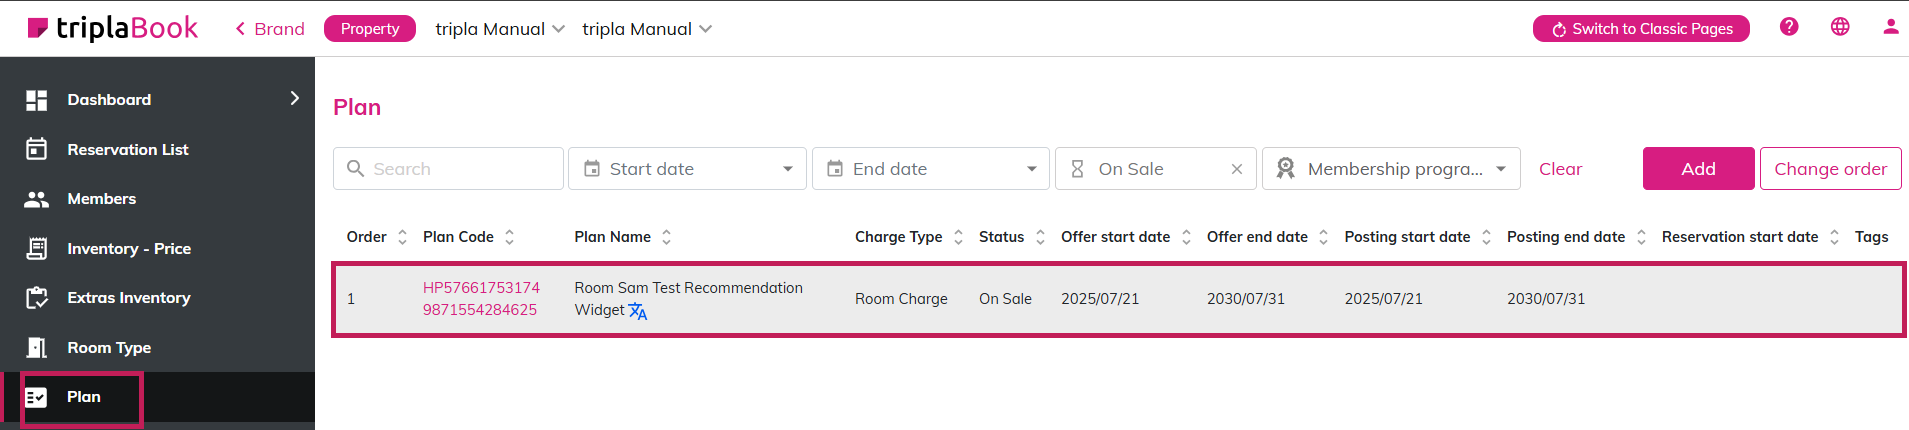Open first tripla Manual brand selector
This screenshot has width=1909, height=430.
499,29
